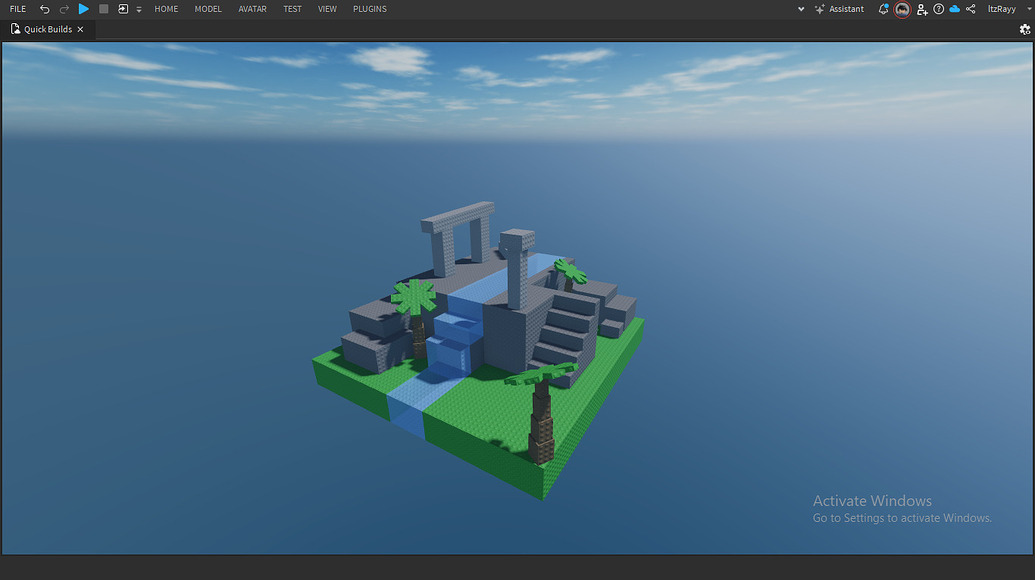This screenshot has width=1035, height=580.
Task: Open the collaborate invite panel
Action: (921, 9)
